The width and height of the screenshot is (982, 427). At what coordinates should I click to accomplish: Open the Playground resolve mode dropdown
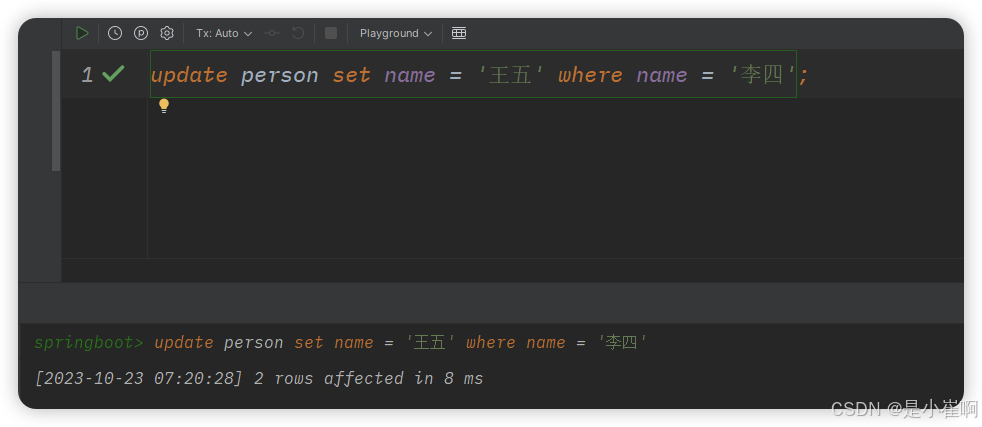(396, 33)
